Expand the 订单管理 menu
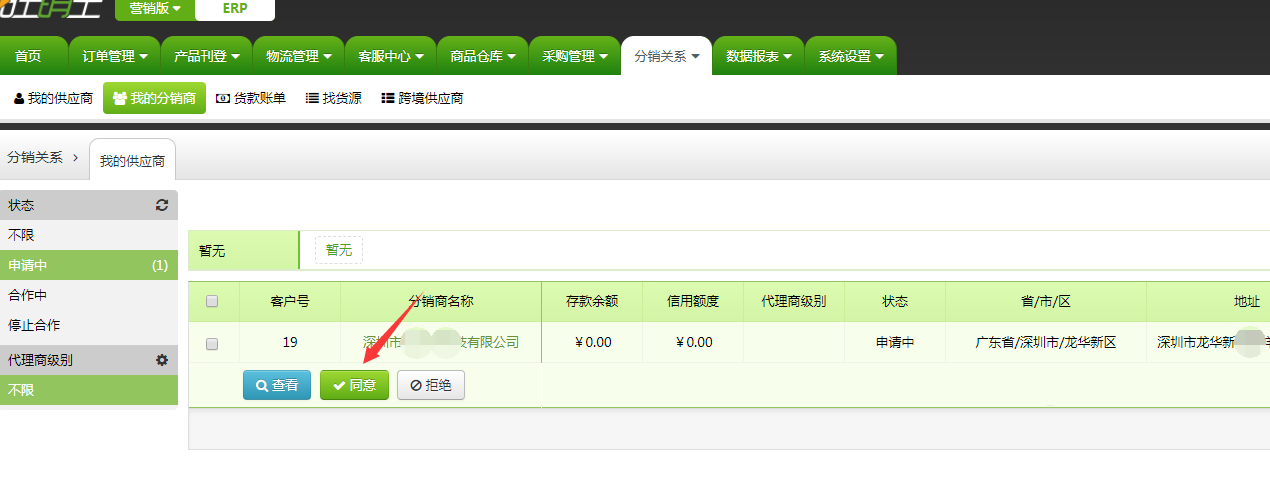Screen dimensions: 1270x485 (x=115, y=56)
